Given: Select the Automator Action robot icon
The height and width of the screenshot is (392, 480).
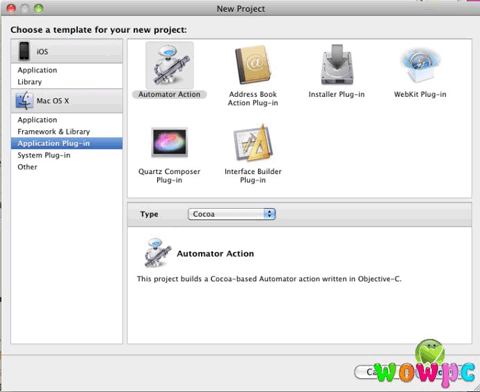Looking at the screenshot, I should point(170,65).
